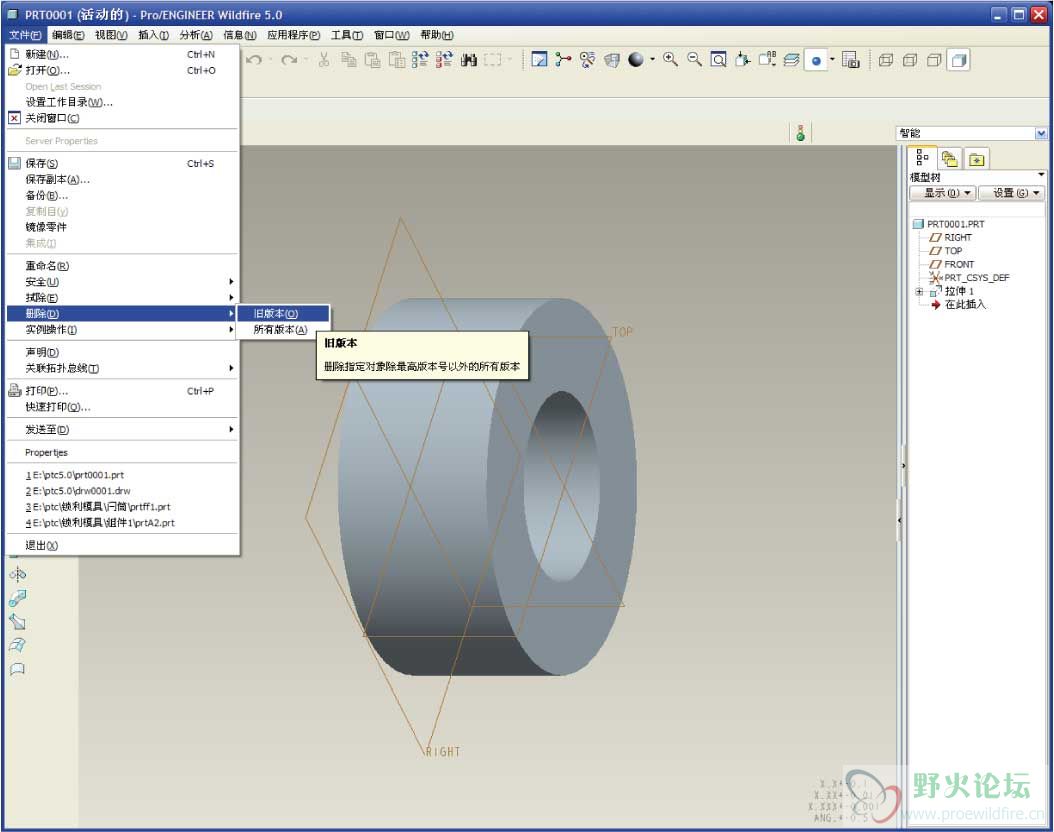Click 设置工作目录 menu entry
The image size is (1054, 832).
click(x=122, y=102)
